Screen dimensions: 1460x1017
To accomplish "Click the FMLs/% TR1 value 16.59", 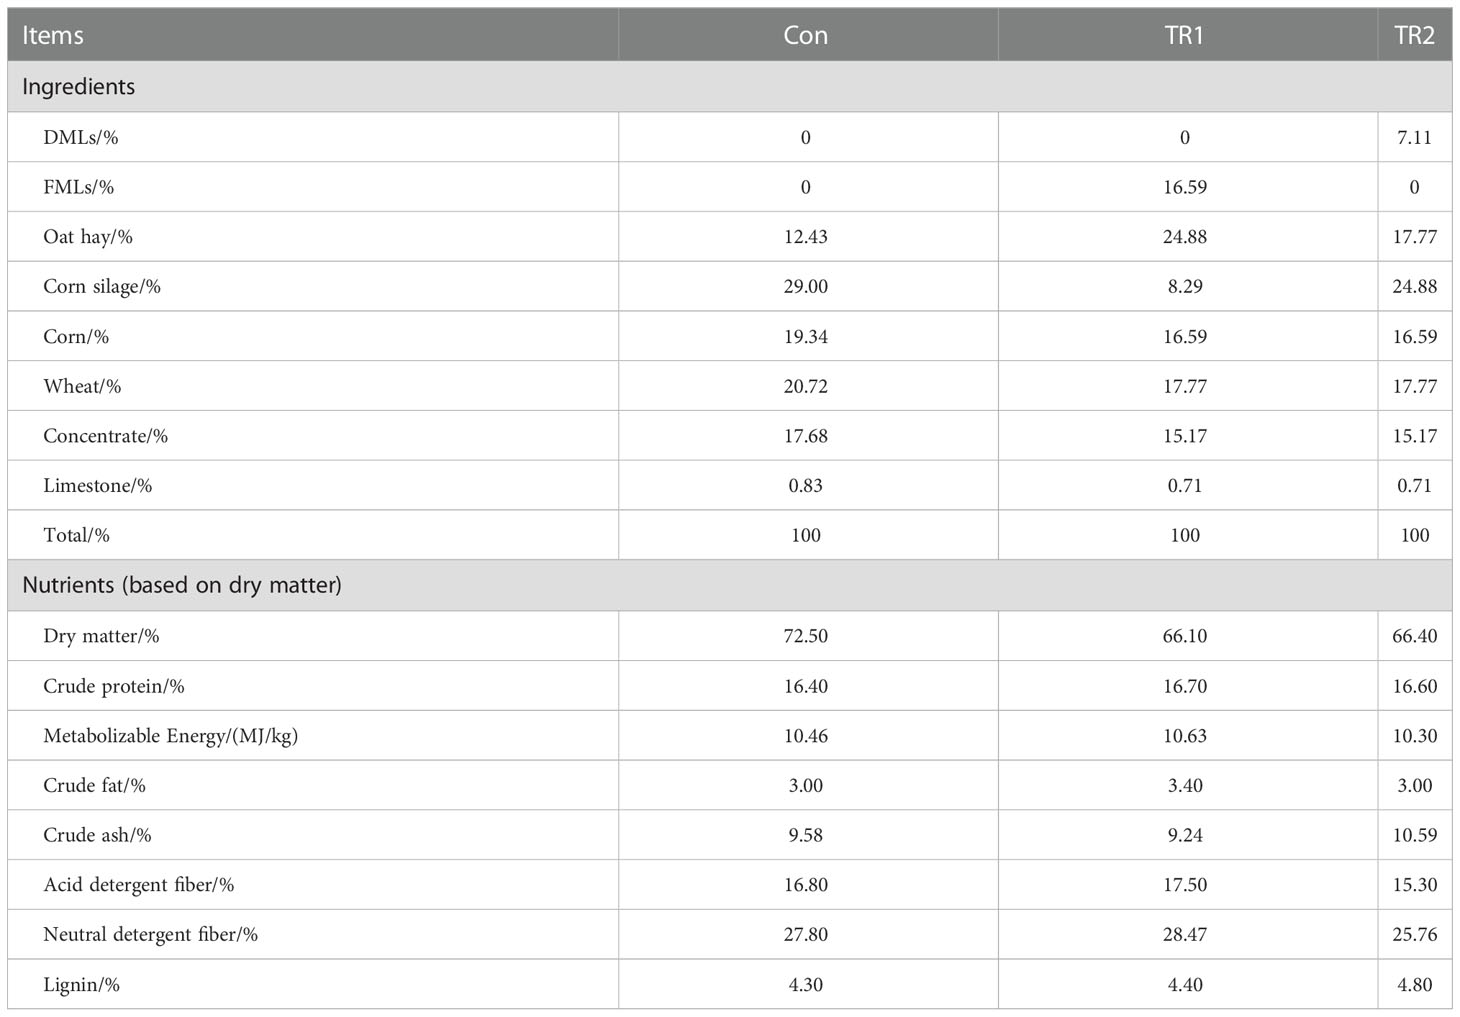I will click(1185, 187).
